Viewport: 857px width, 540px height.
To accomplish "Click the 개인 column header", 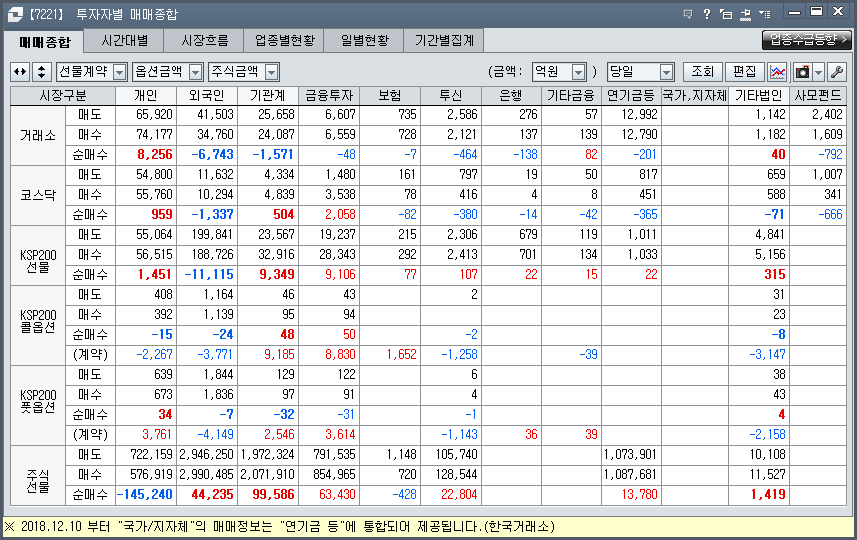I will tap(146, 96).
